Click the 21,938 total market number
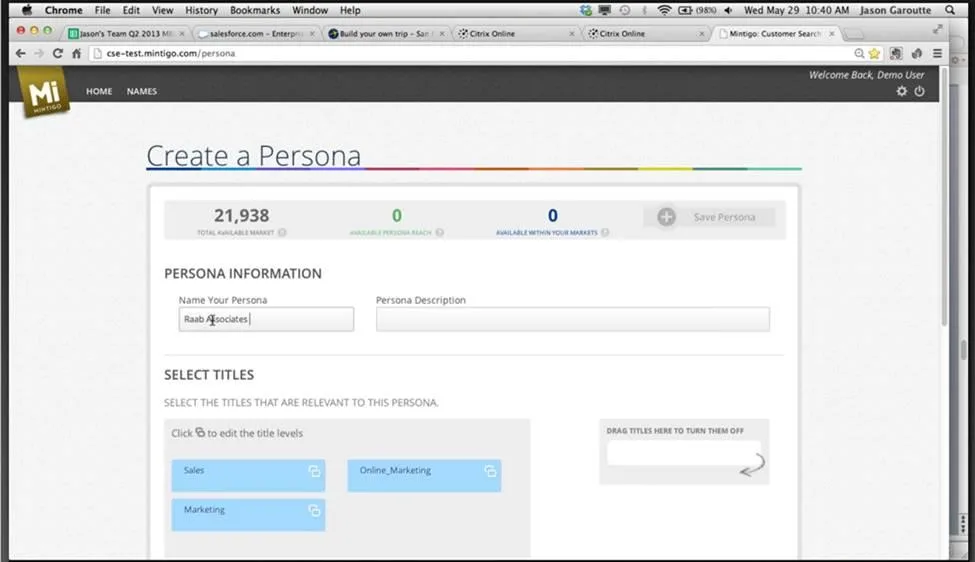This screenshot has height=562, width=975. click(241, 216)
